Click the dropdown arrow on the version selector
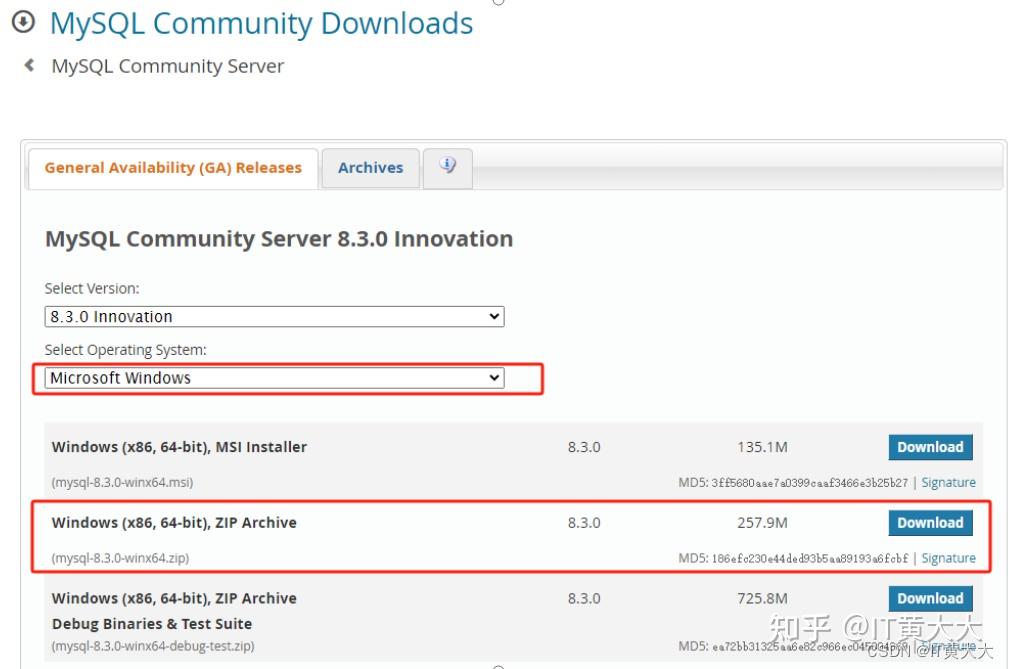 click(494, 316)
